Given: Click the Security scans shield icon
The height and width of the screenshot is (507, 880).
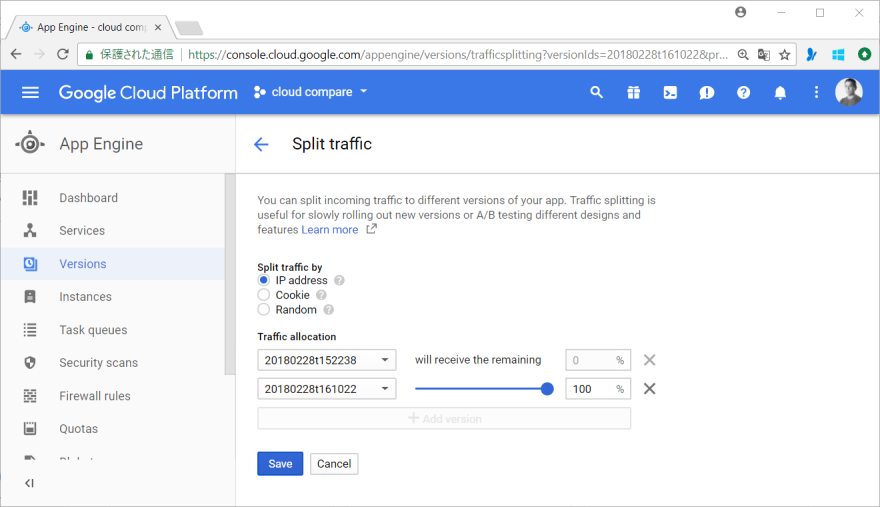Looking at the screenshot, I should click(30, 363).
